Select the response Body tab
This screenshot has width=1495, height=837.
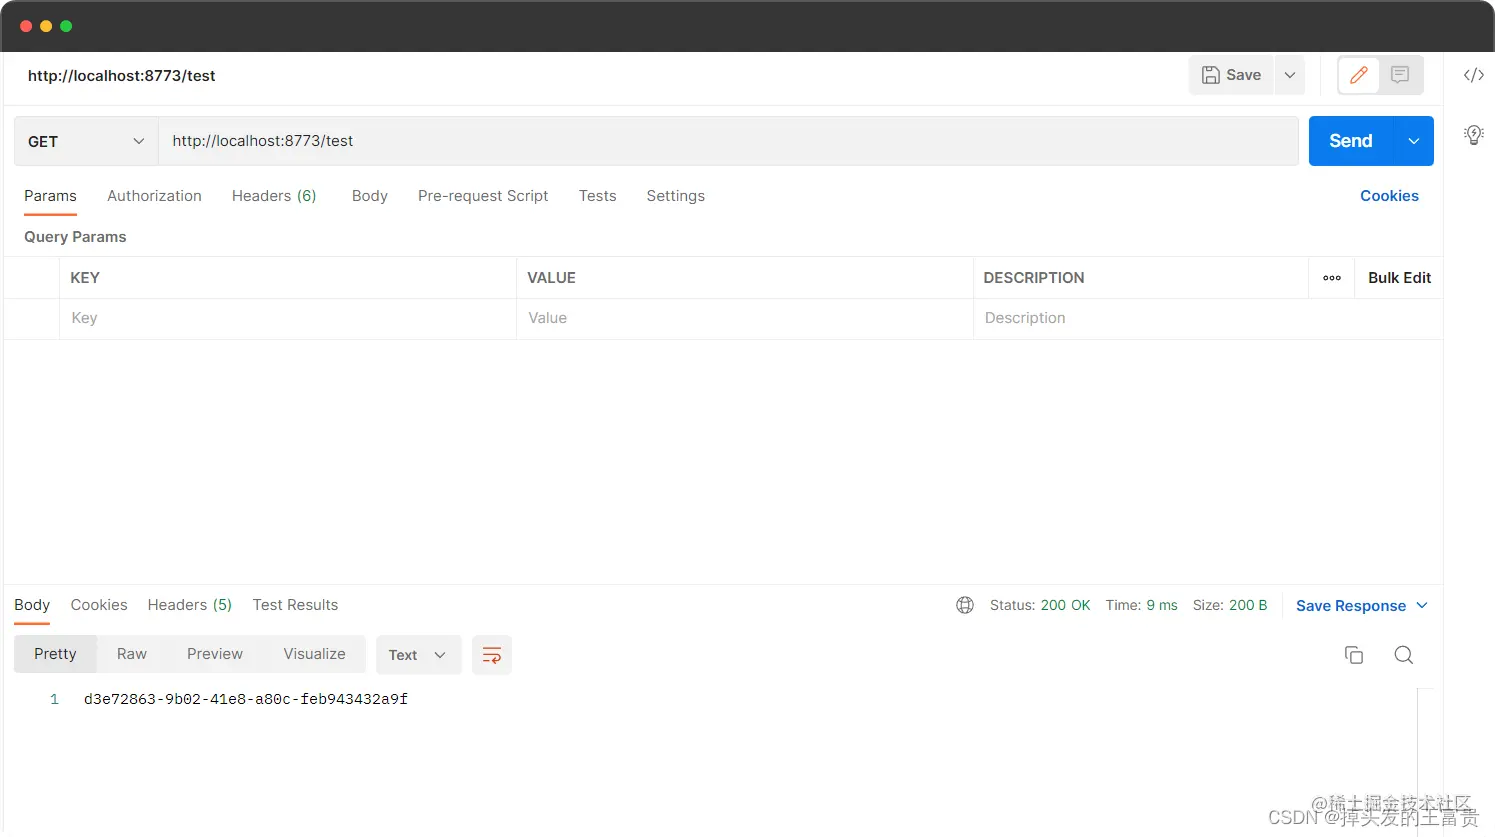pos(32,605)
